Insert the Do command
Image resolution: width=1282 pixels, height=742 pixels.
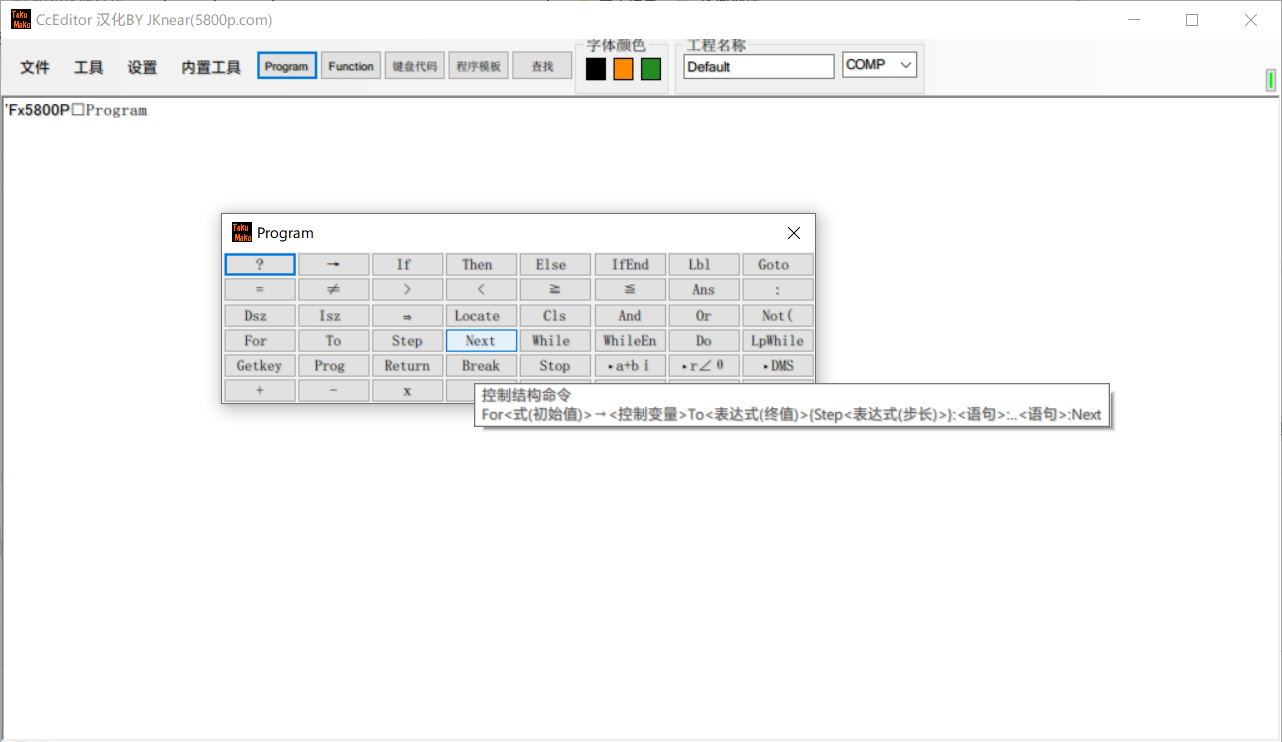point(704,341)
